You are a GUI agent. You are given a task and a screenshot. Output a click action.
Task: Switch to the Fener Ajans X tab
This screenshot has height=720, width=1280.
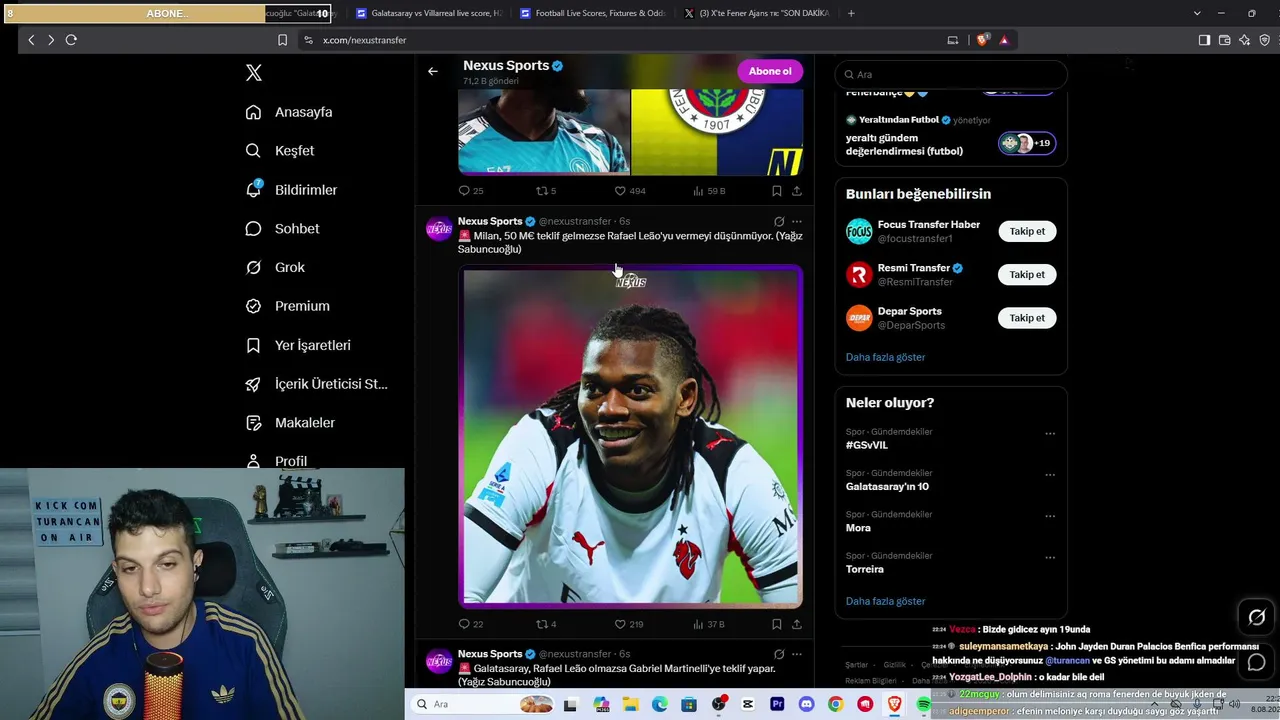pos(755,13)
